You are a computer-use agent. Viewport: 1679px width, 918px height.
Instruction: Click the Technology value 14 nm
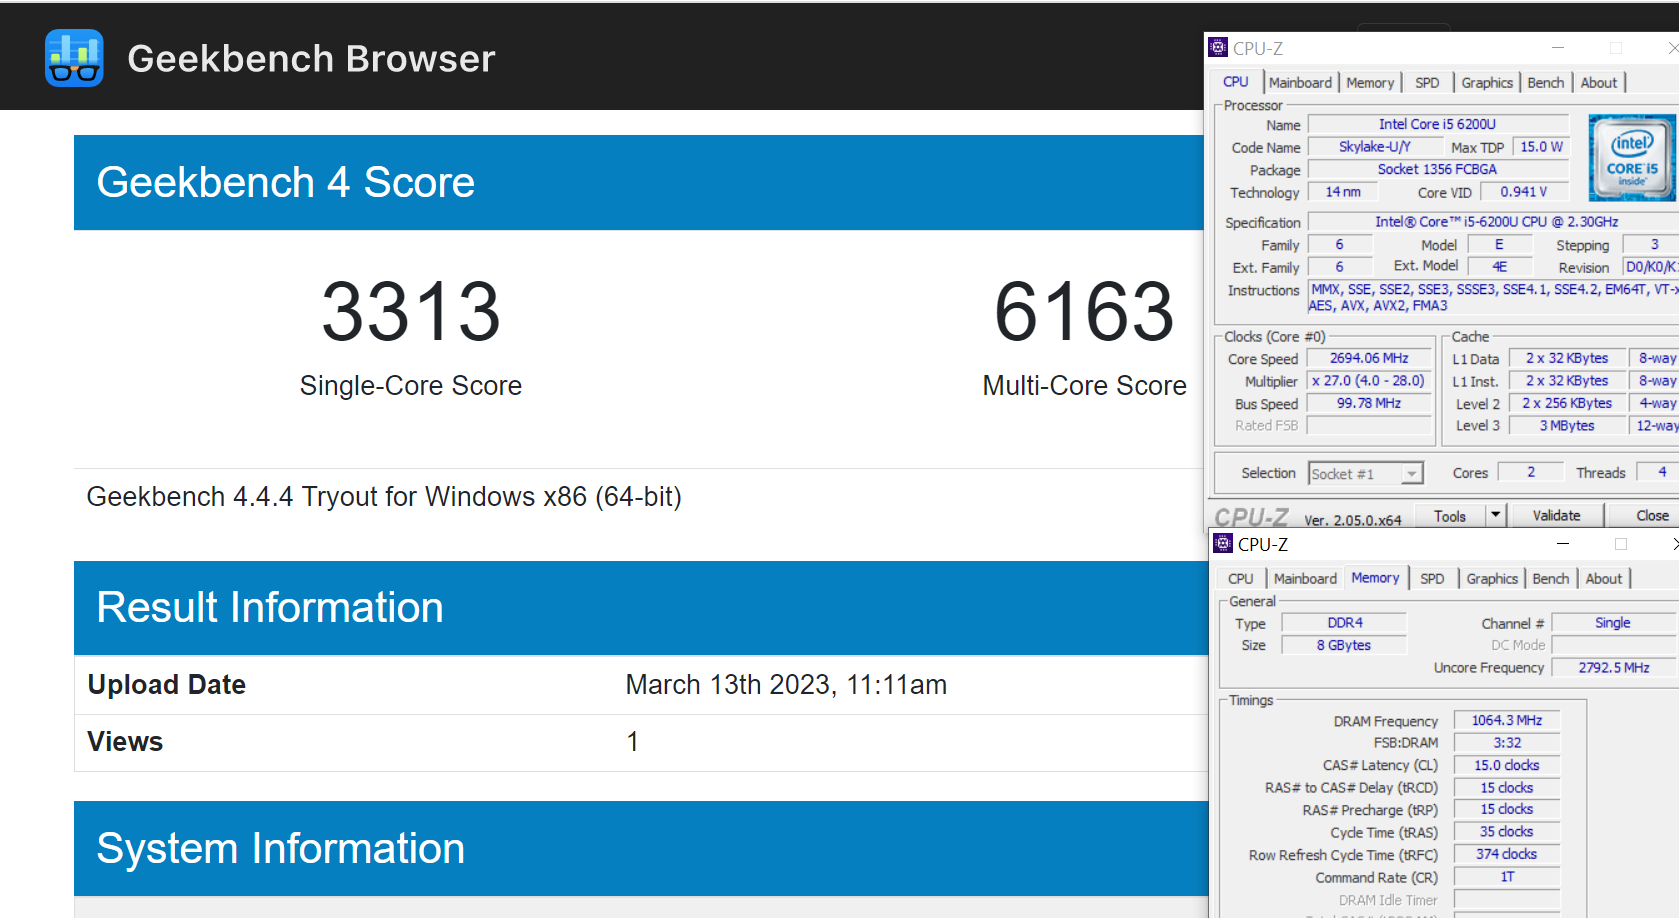[1343, 192]
